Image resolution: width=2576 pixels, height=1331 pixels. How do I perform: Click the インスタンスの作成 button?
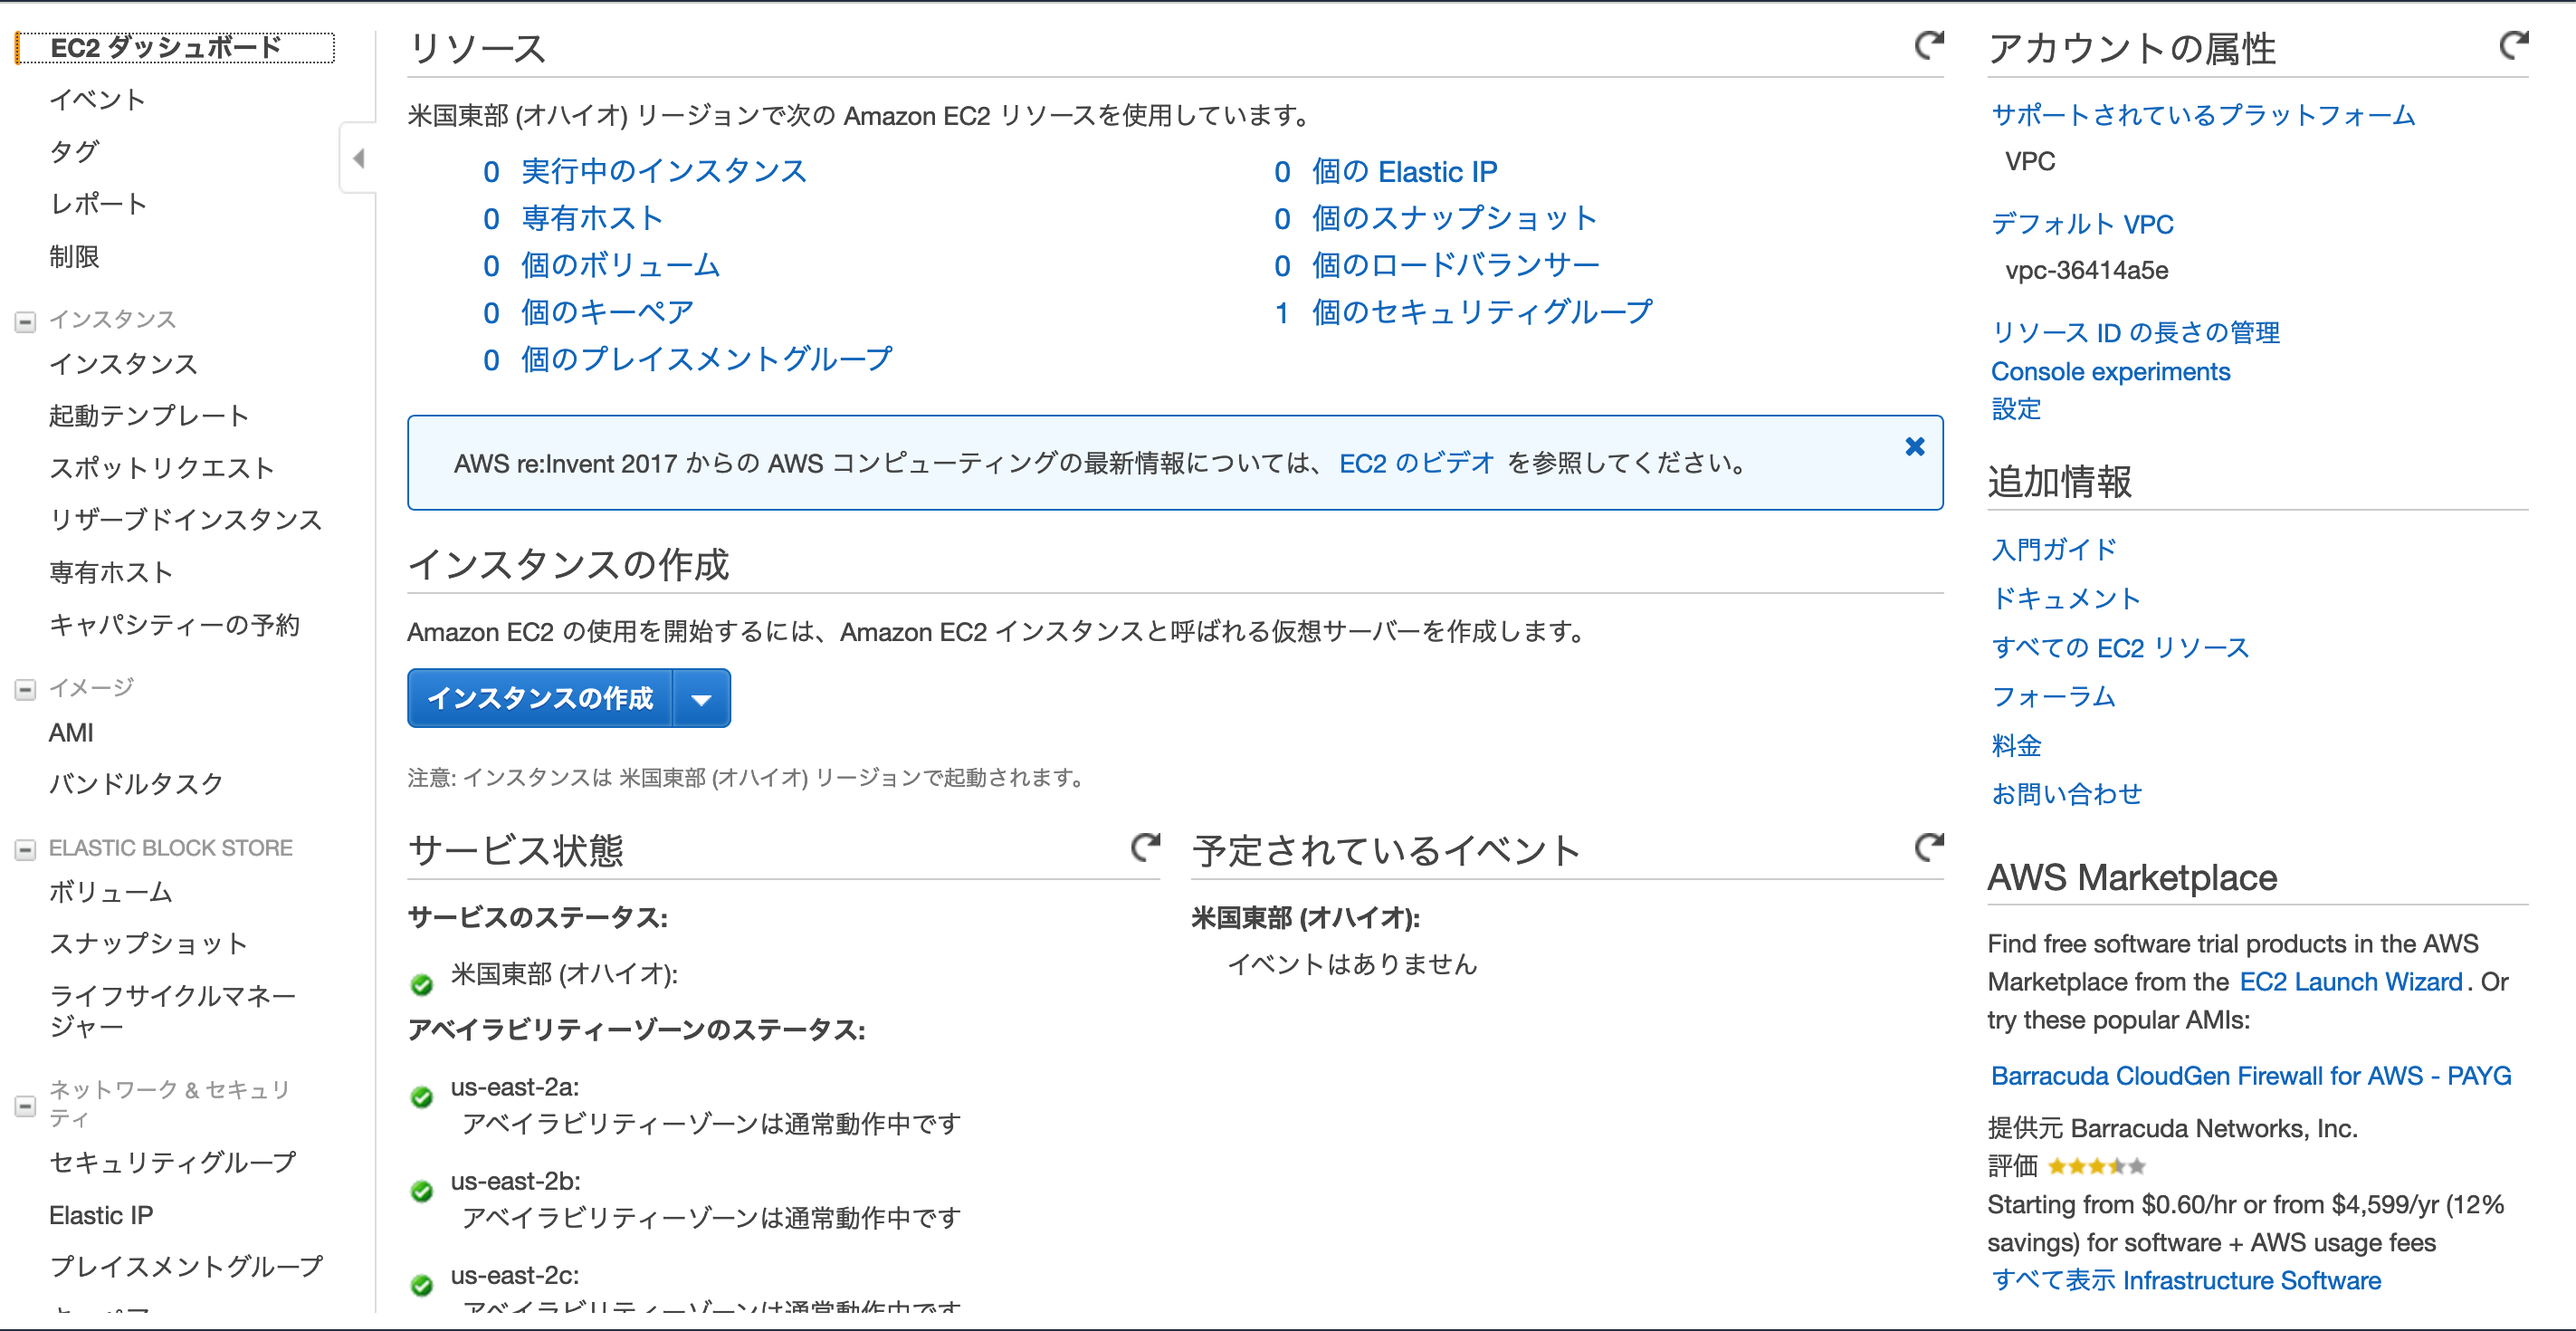(x=540, y=698)
